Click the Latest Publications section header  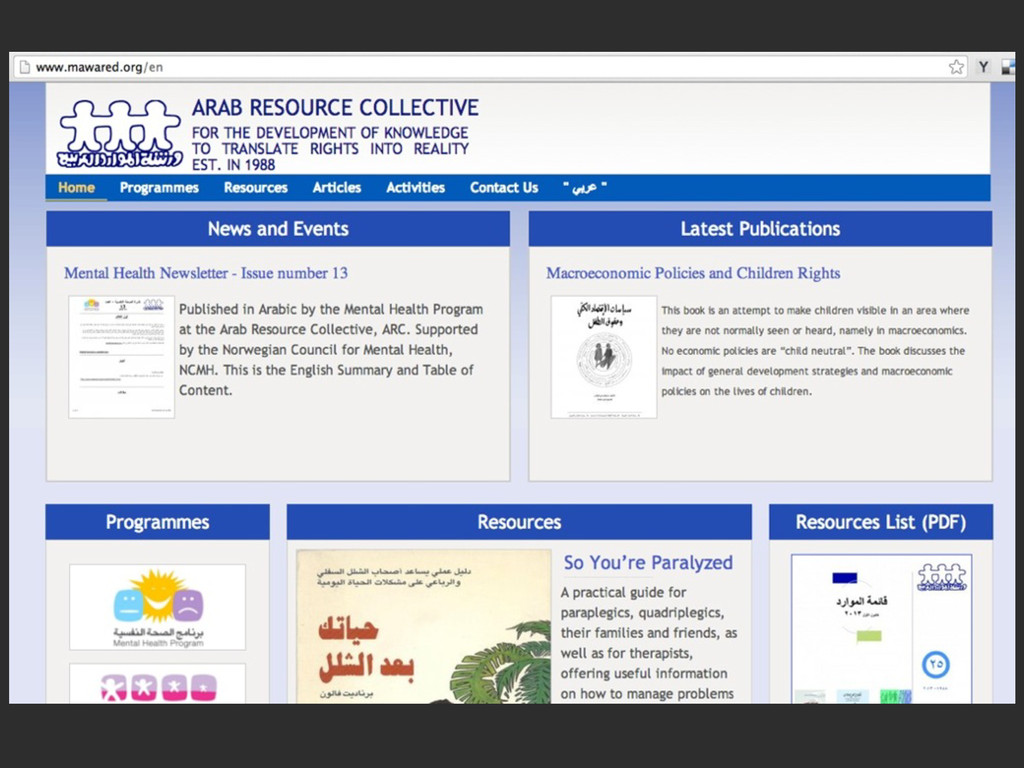(760, 229)
